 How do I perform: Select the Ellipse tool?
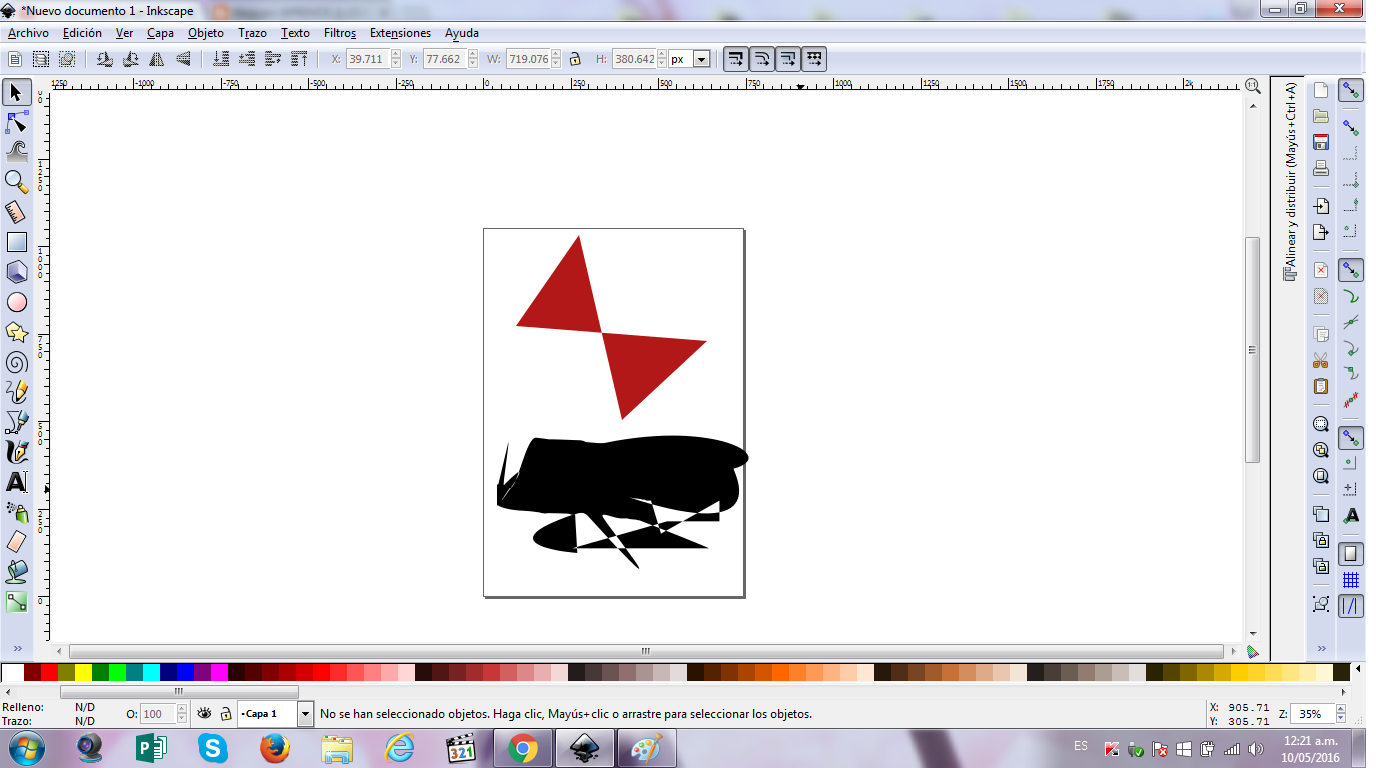16,301
